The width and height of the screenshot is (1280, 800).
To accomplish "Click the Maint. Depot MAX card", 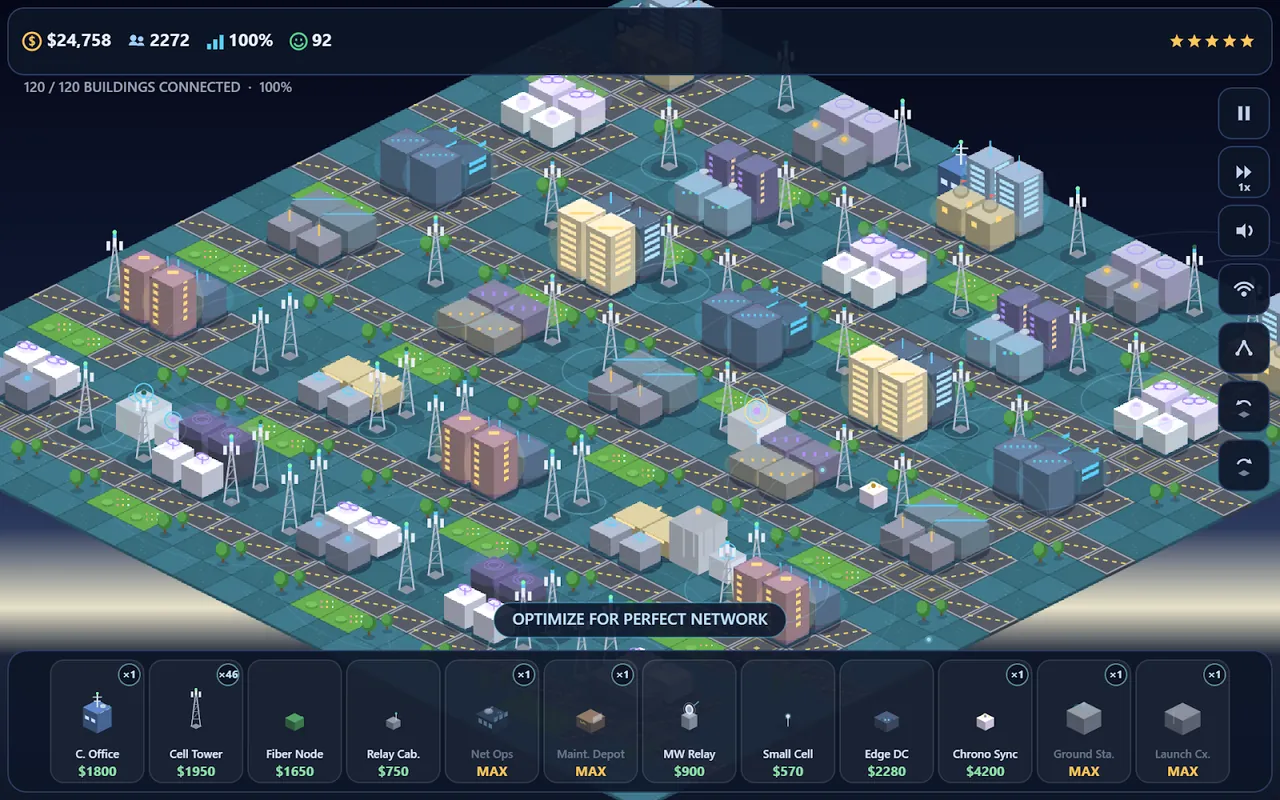I will pos(590,721).
